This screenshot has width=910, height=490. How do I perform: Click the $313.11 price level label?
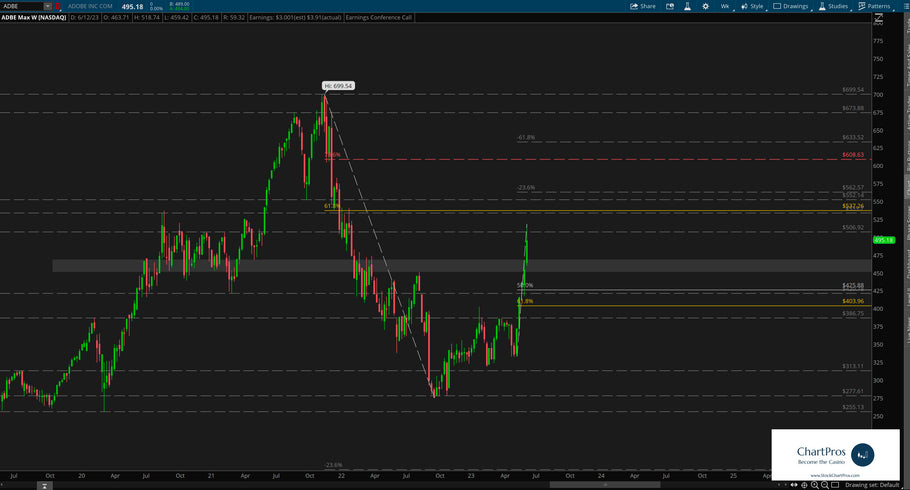[x=853, y=366]
